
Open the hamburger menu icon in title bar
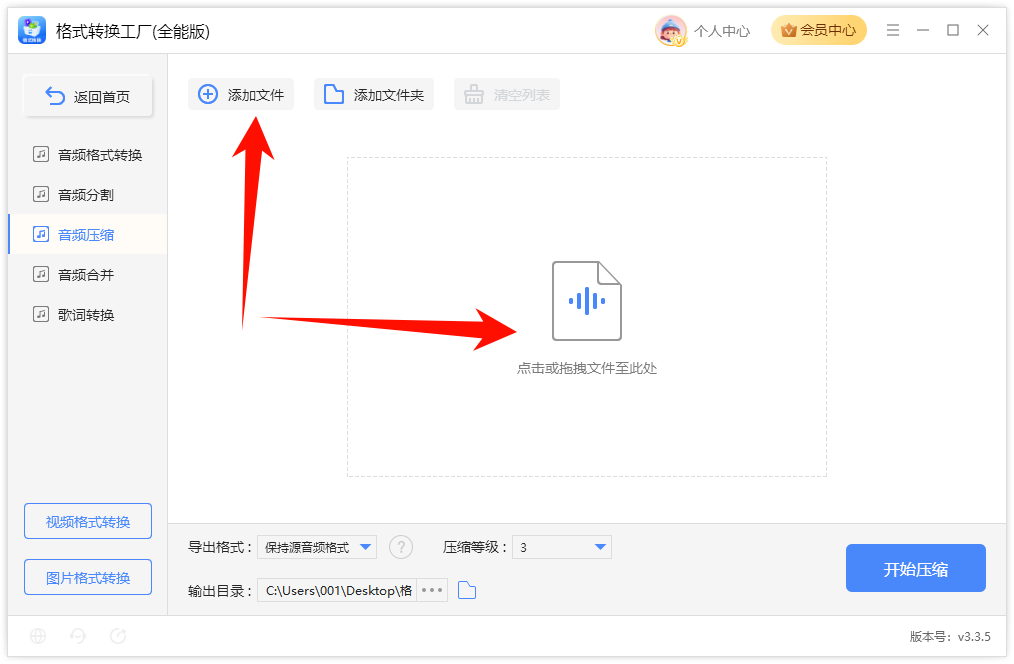click(892, 30)
